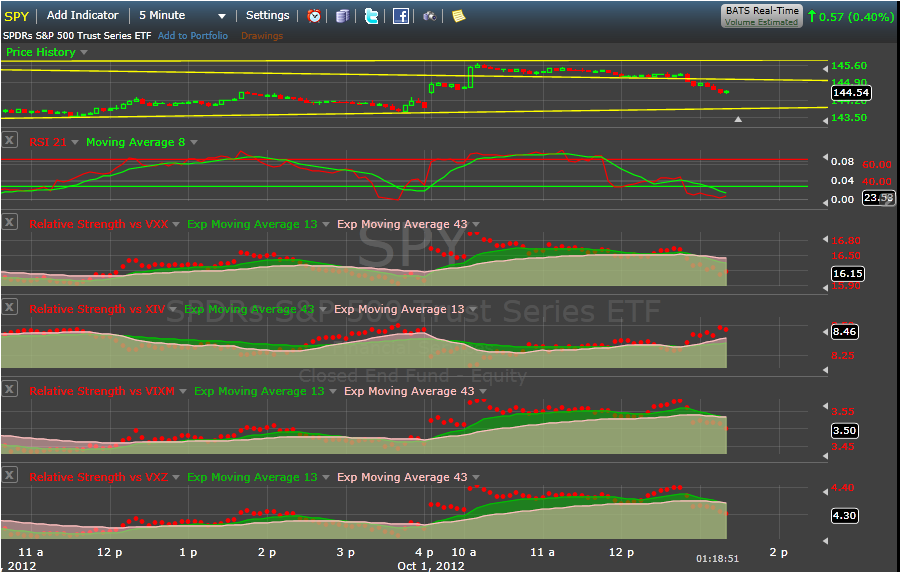Open the Drawings link
Screen dimensions: 901x573
click(262, 36)
